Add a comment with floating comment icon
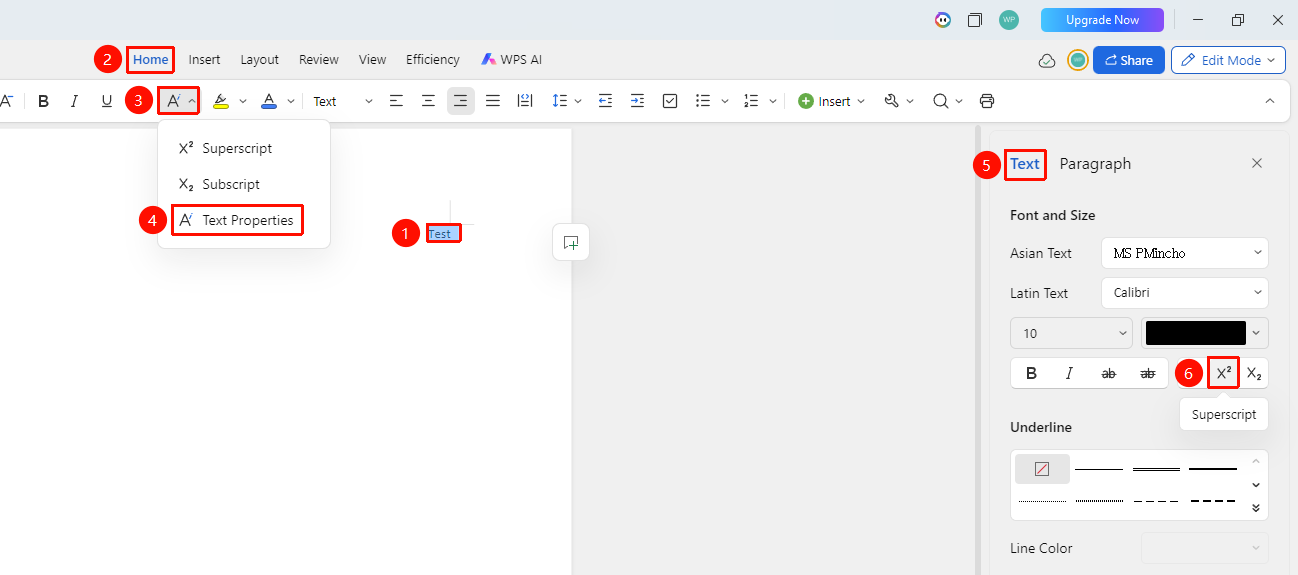 pos(571,242)
